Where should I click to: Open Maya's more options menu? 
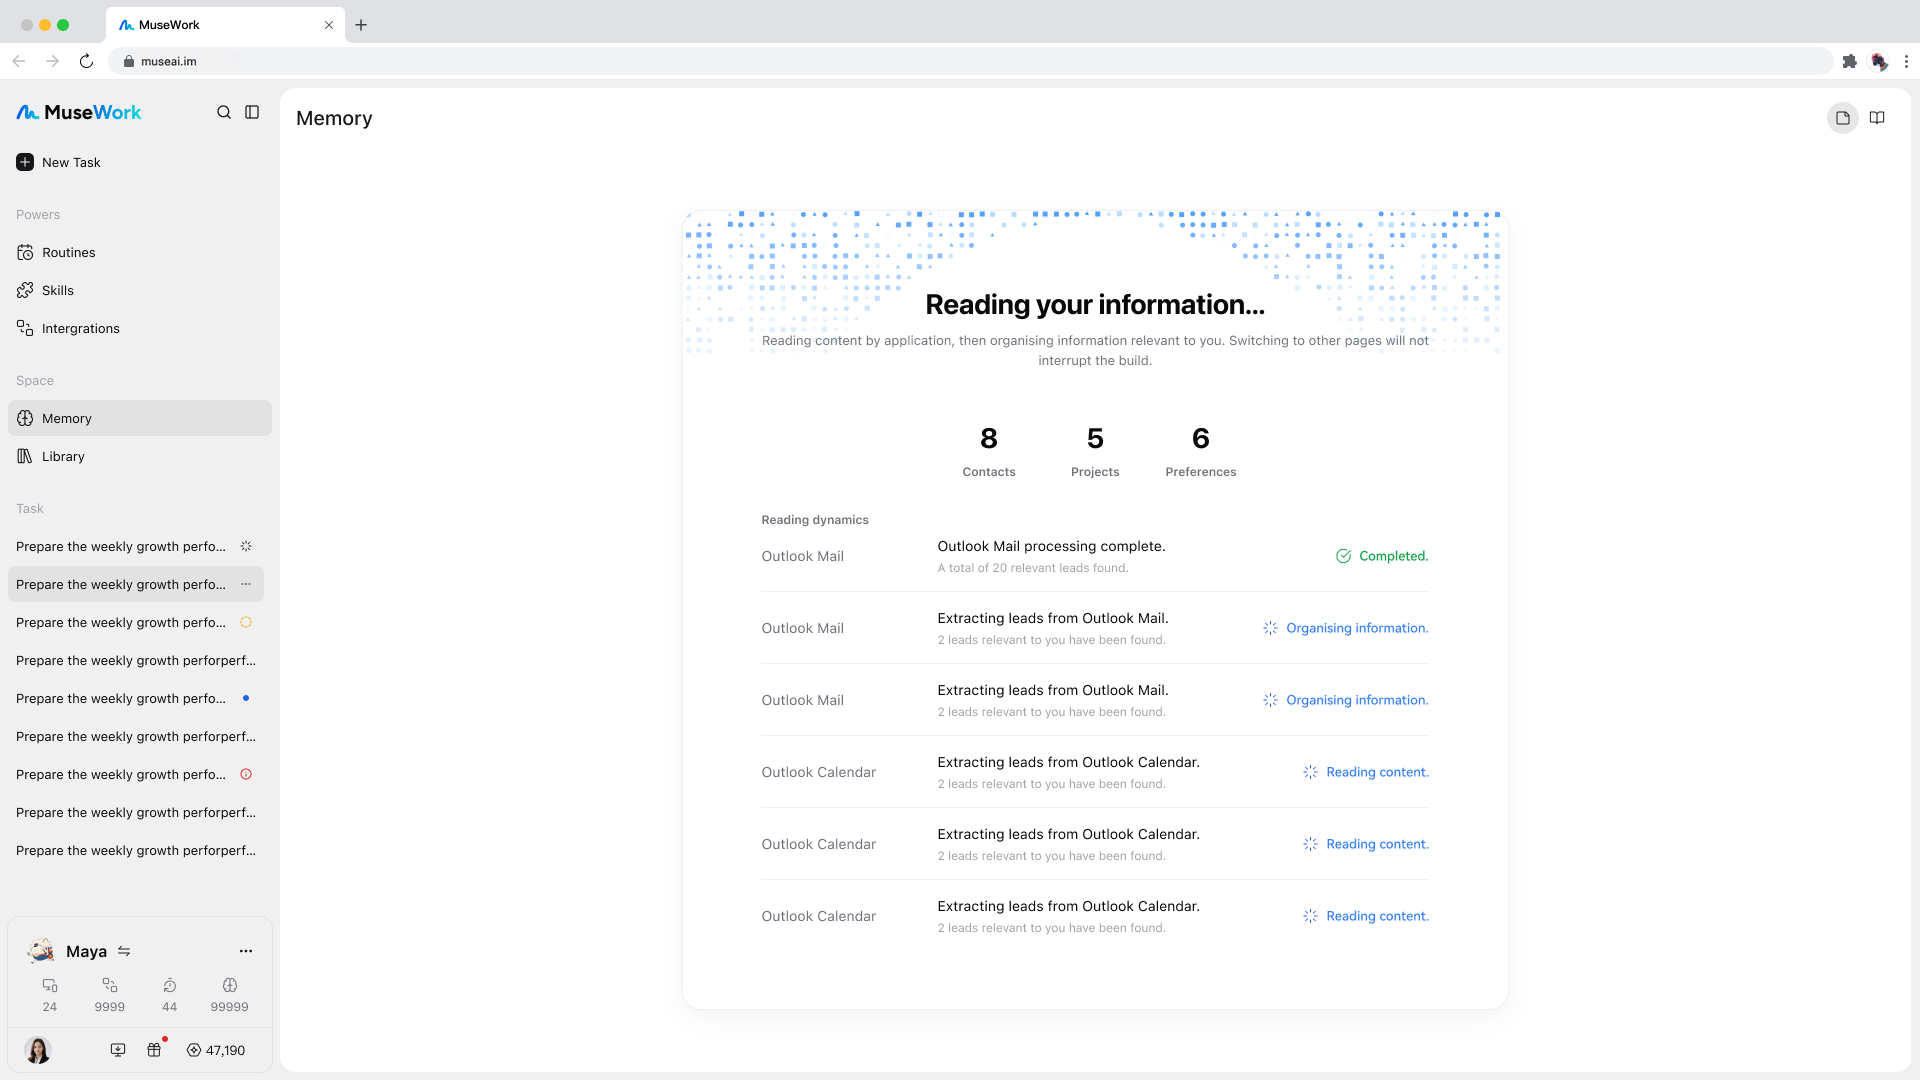click(246, 951)
